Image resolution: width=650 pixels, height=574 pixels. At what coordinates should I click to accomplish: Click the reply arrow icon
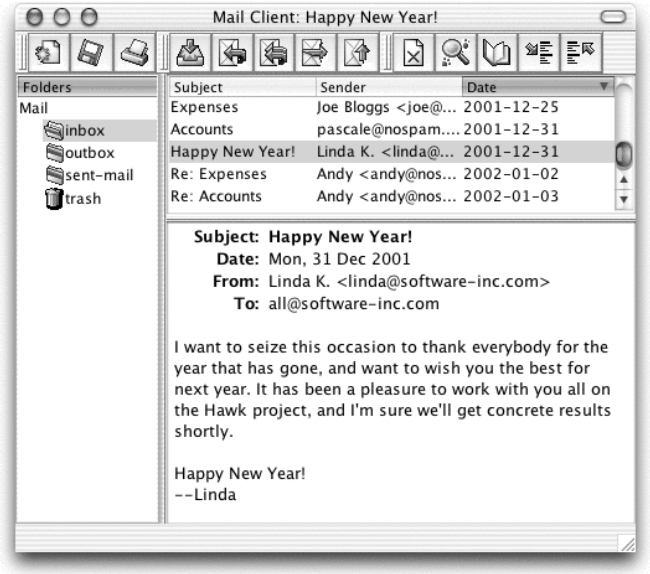(230, 53)
